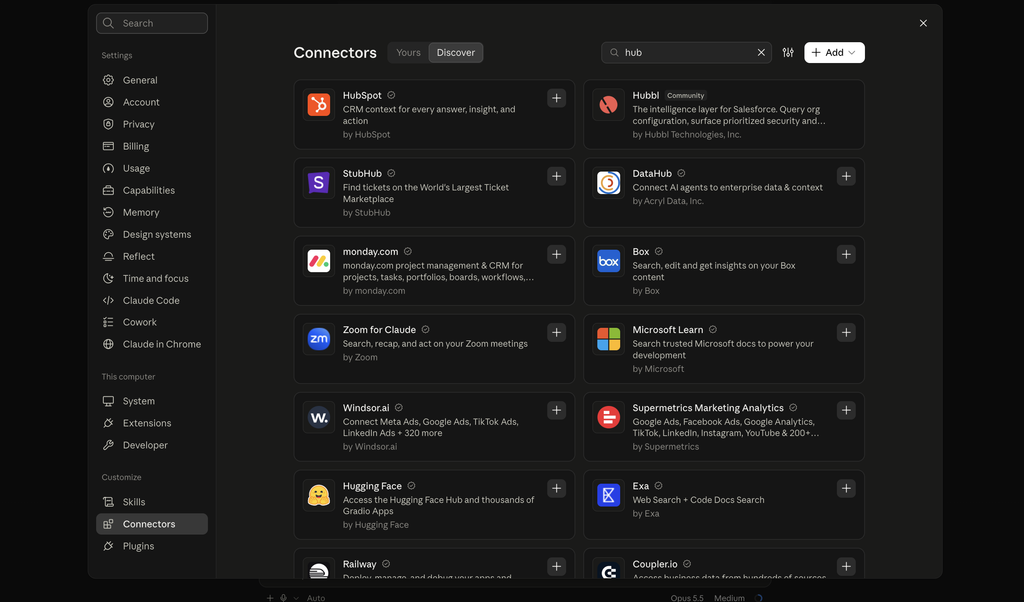This screenshot has height=602, width=1024.
Task: Add the Exa connector with its plus button
Action: 846,488
